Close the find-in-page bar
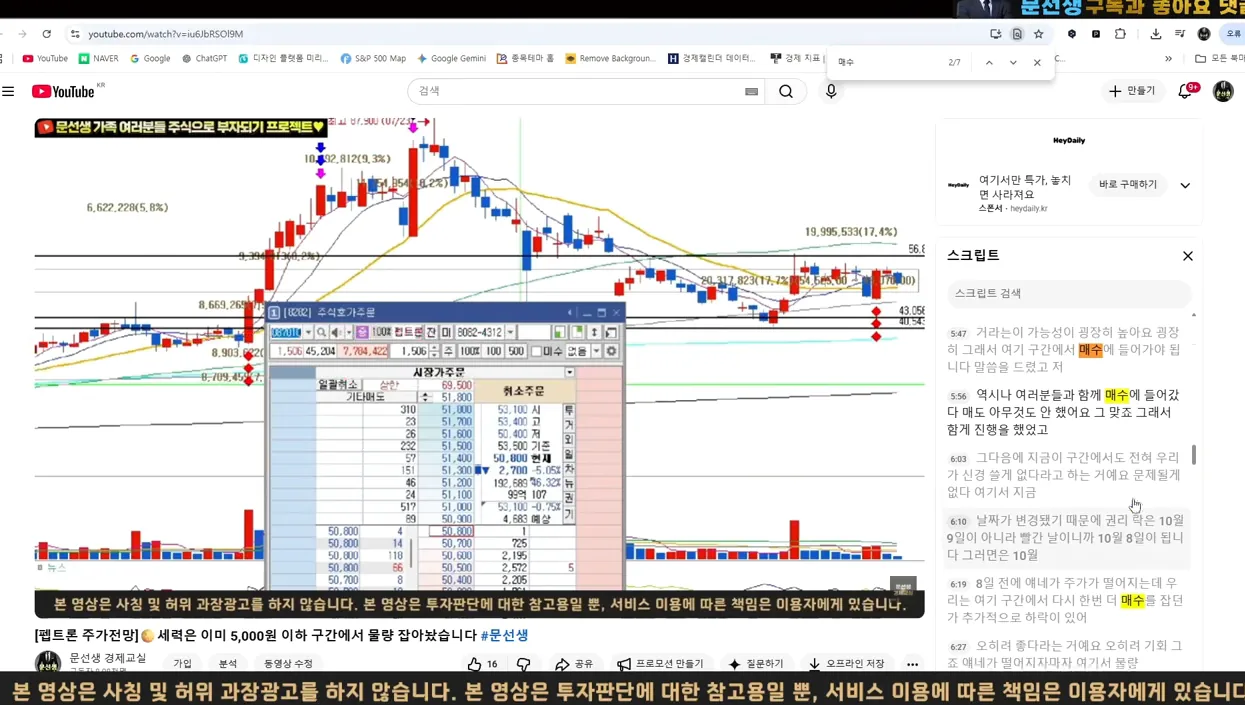The image size is (1245, 705). click(1037, 62)
